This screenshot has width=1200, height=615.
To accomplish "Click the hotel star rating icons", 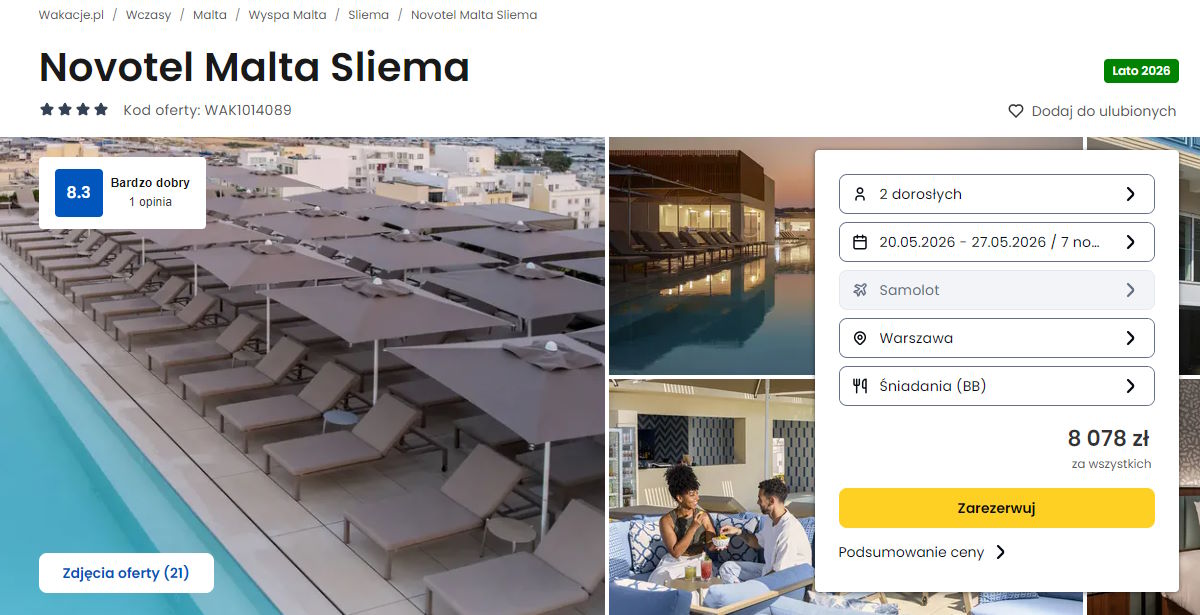I will (x=74, y=110).
